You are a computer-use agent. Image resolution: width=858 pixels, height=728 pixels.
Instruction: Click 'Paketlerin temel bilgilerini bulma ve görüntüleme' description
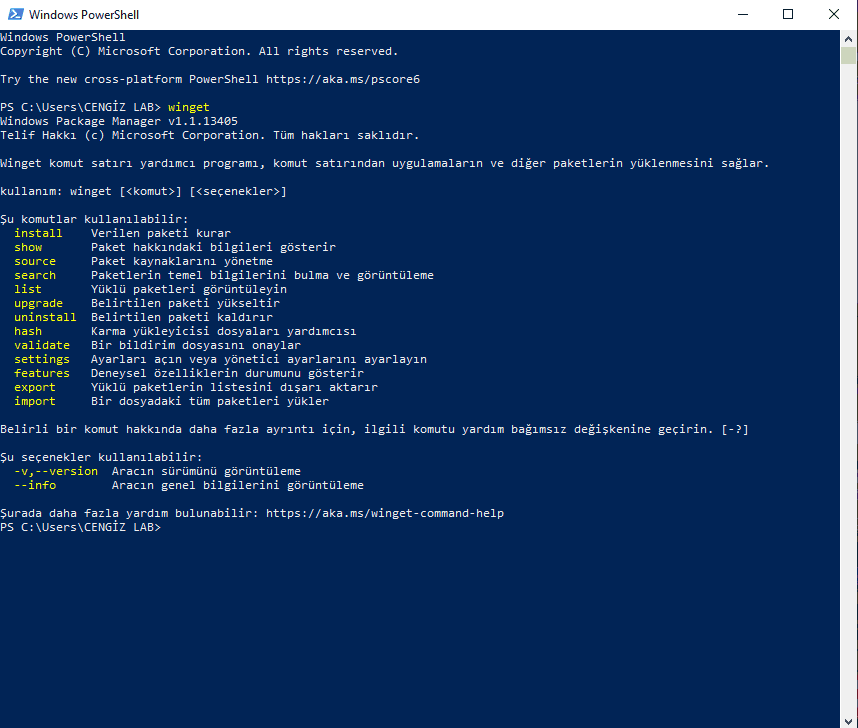(x=262, y=275)
